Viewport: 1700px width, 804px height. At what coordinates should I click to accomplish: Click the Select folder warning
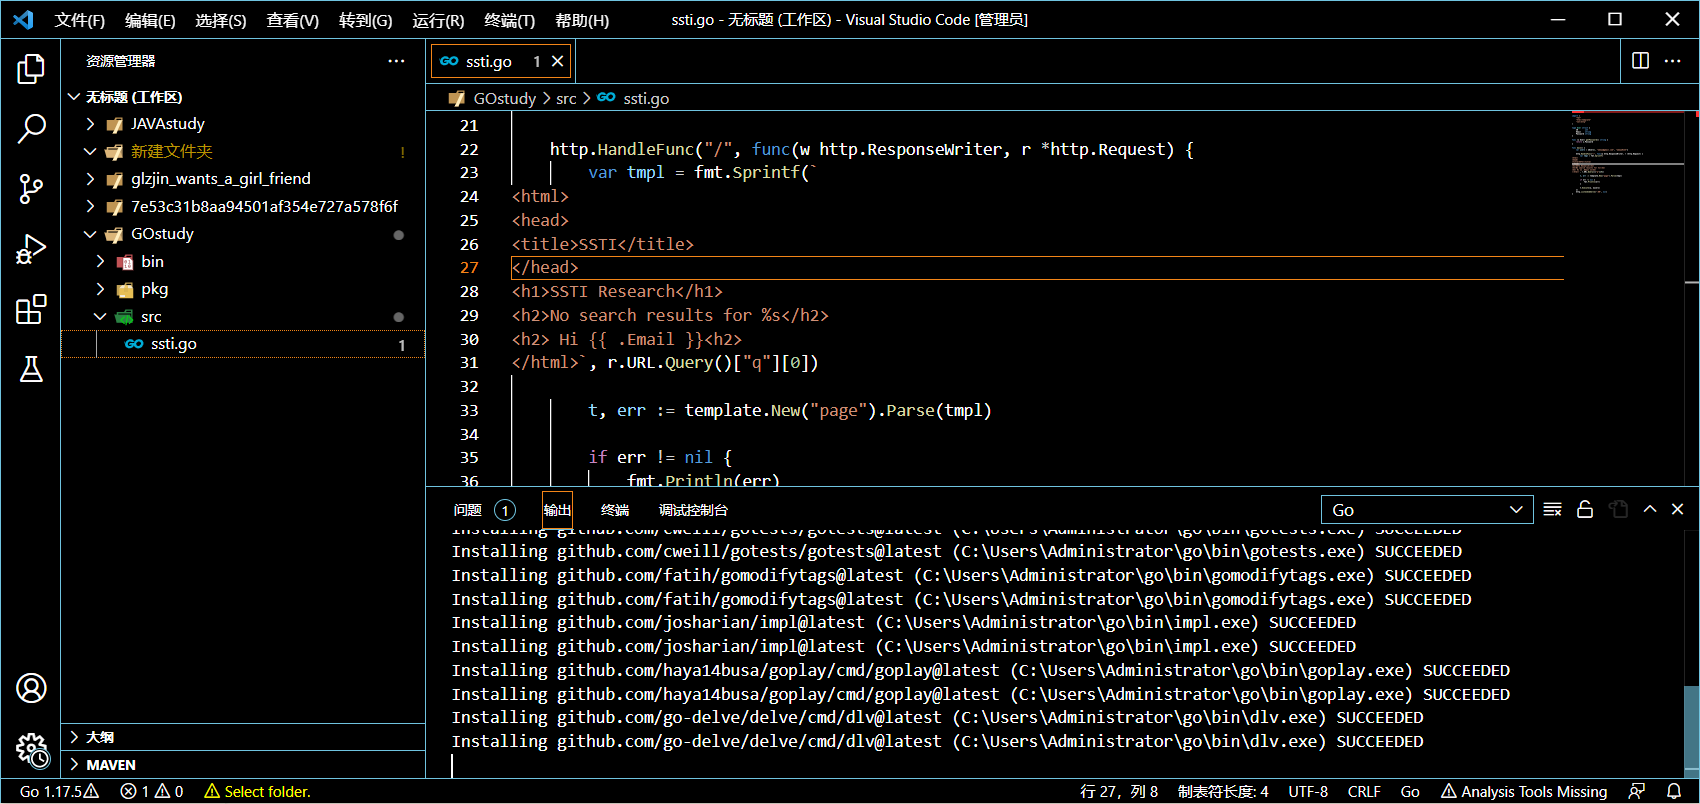(258, 792)
